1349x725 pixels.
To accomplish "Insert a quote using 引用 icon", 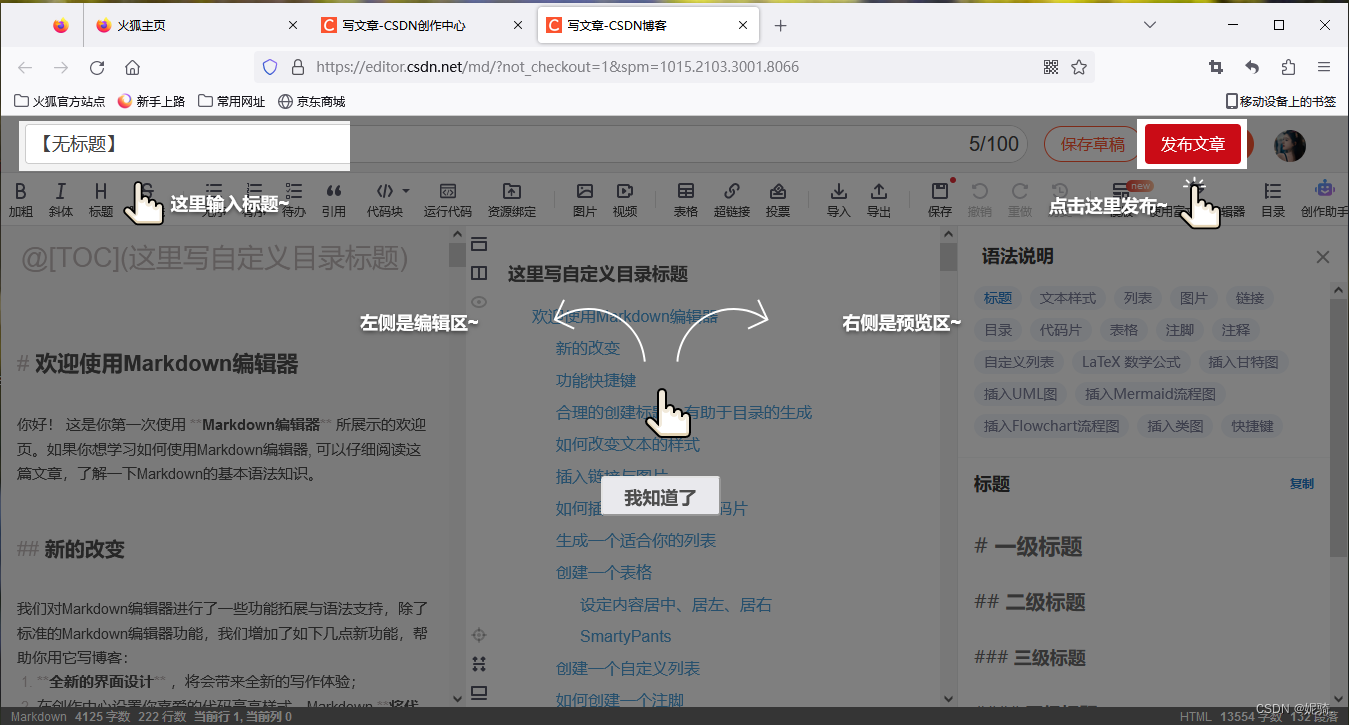I will tap(334, 200).
